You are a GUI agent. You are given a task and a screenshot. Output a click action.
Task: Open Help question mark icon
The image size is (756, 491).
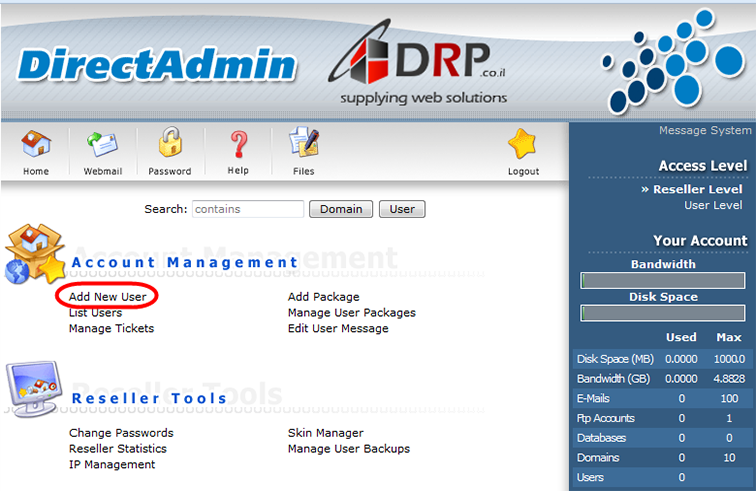tap(238, 146)
